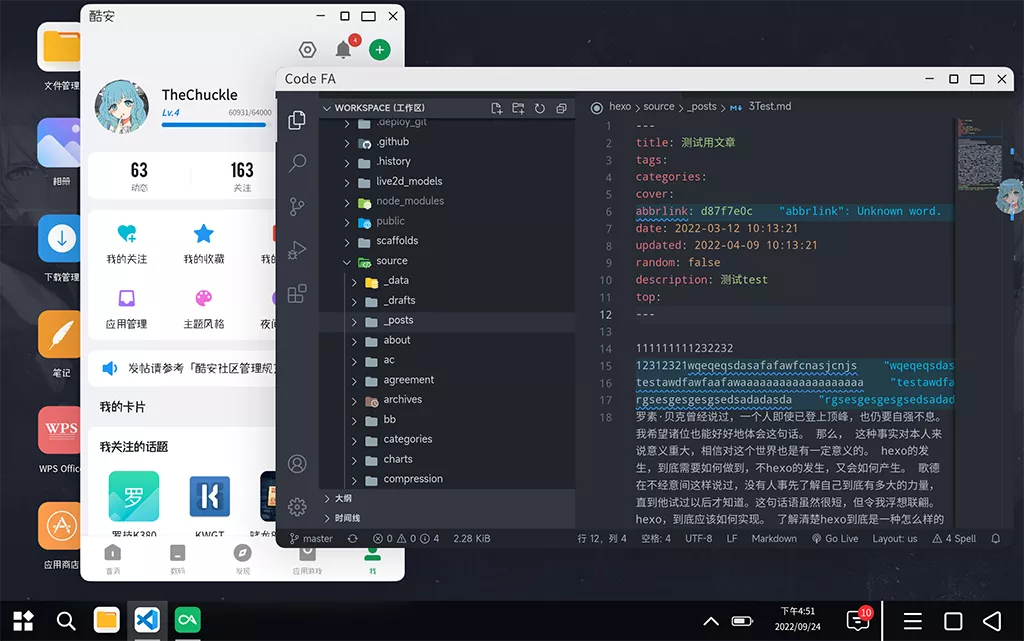Switch to 数码 tab in 酷安

(178, 559)
